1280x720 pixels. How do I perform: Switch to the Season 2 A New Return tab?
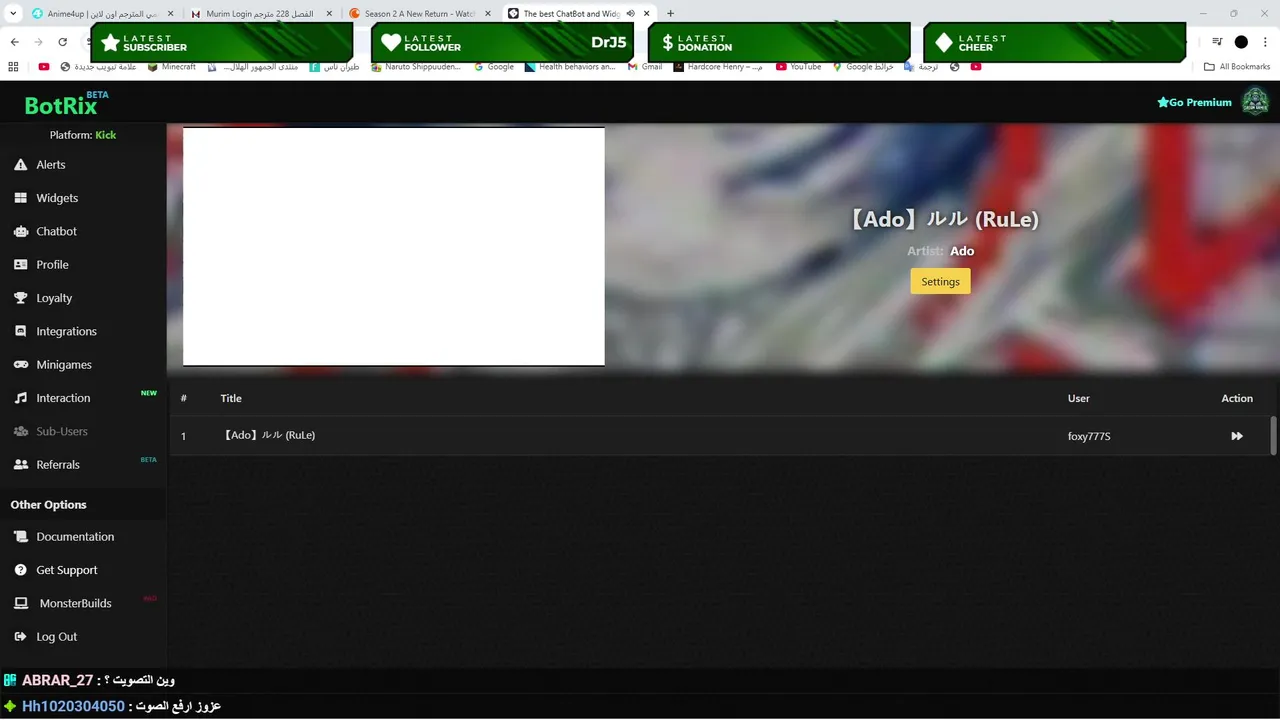[x=420, y=14]
